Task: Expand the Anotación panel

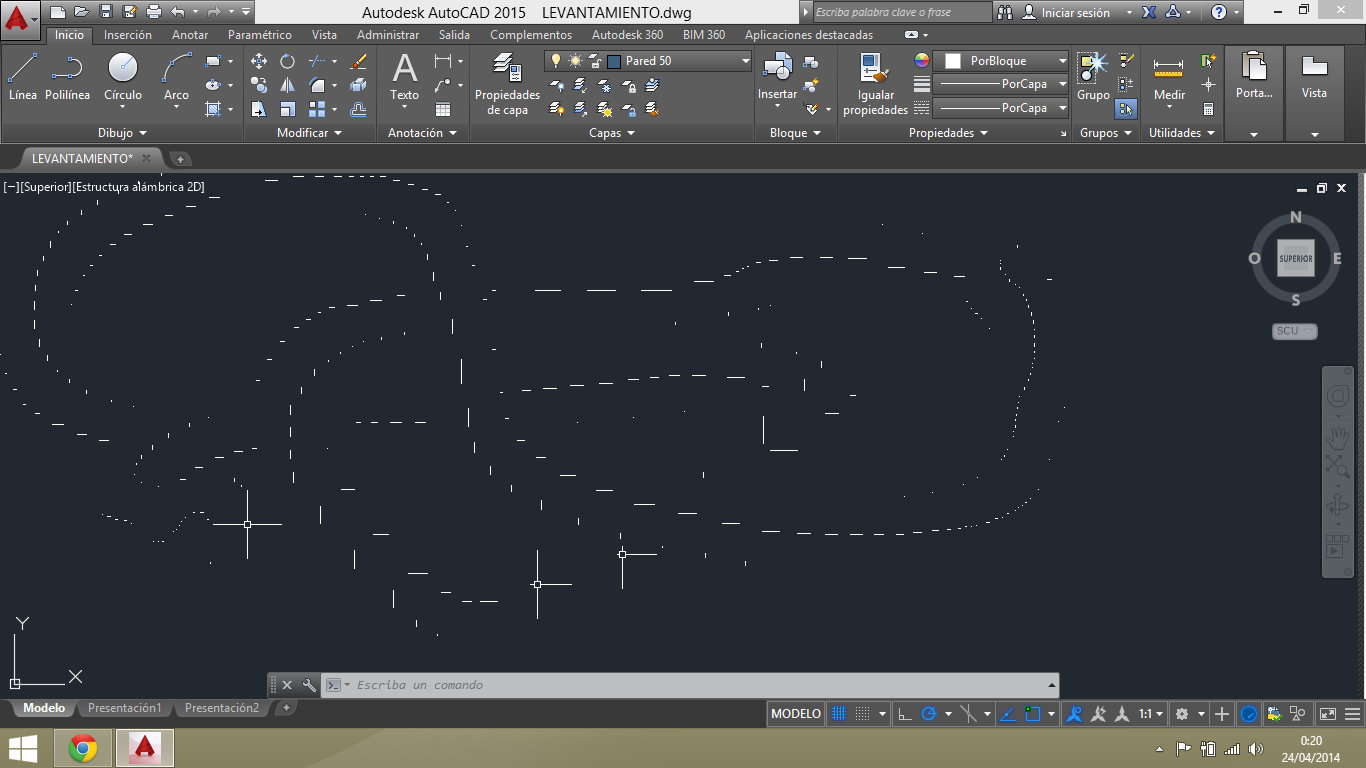Action: [x=422, y=133]
